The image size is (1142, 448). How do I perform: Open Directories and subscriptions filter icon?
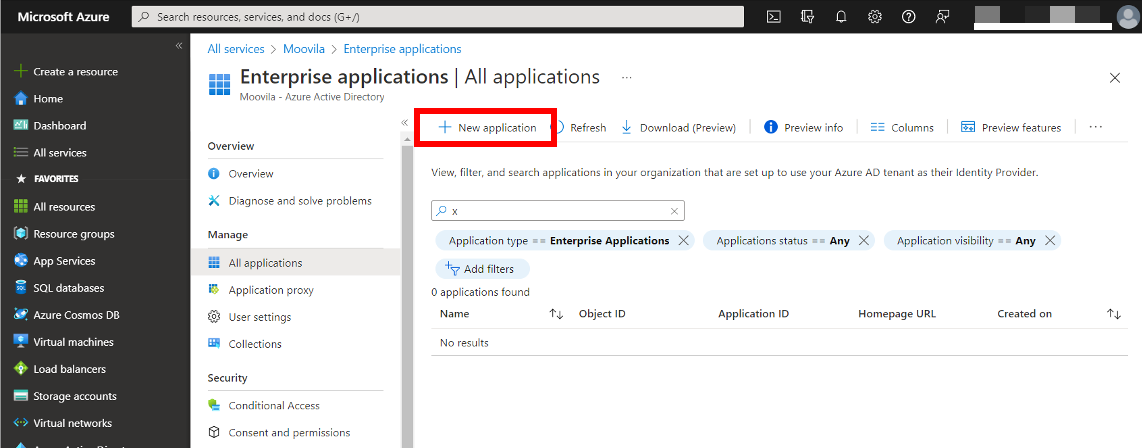(x=807, y=17)
